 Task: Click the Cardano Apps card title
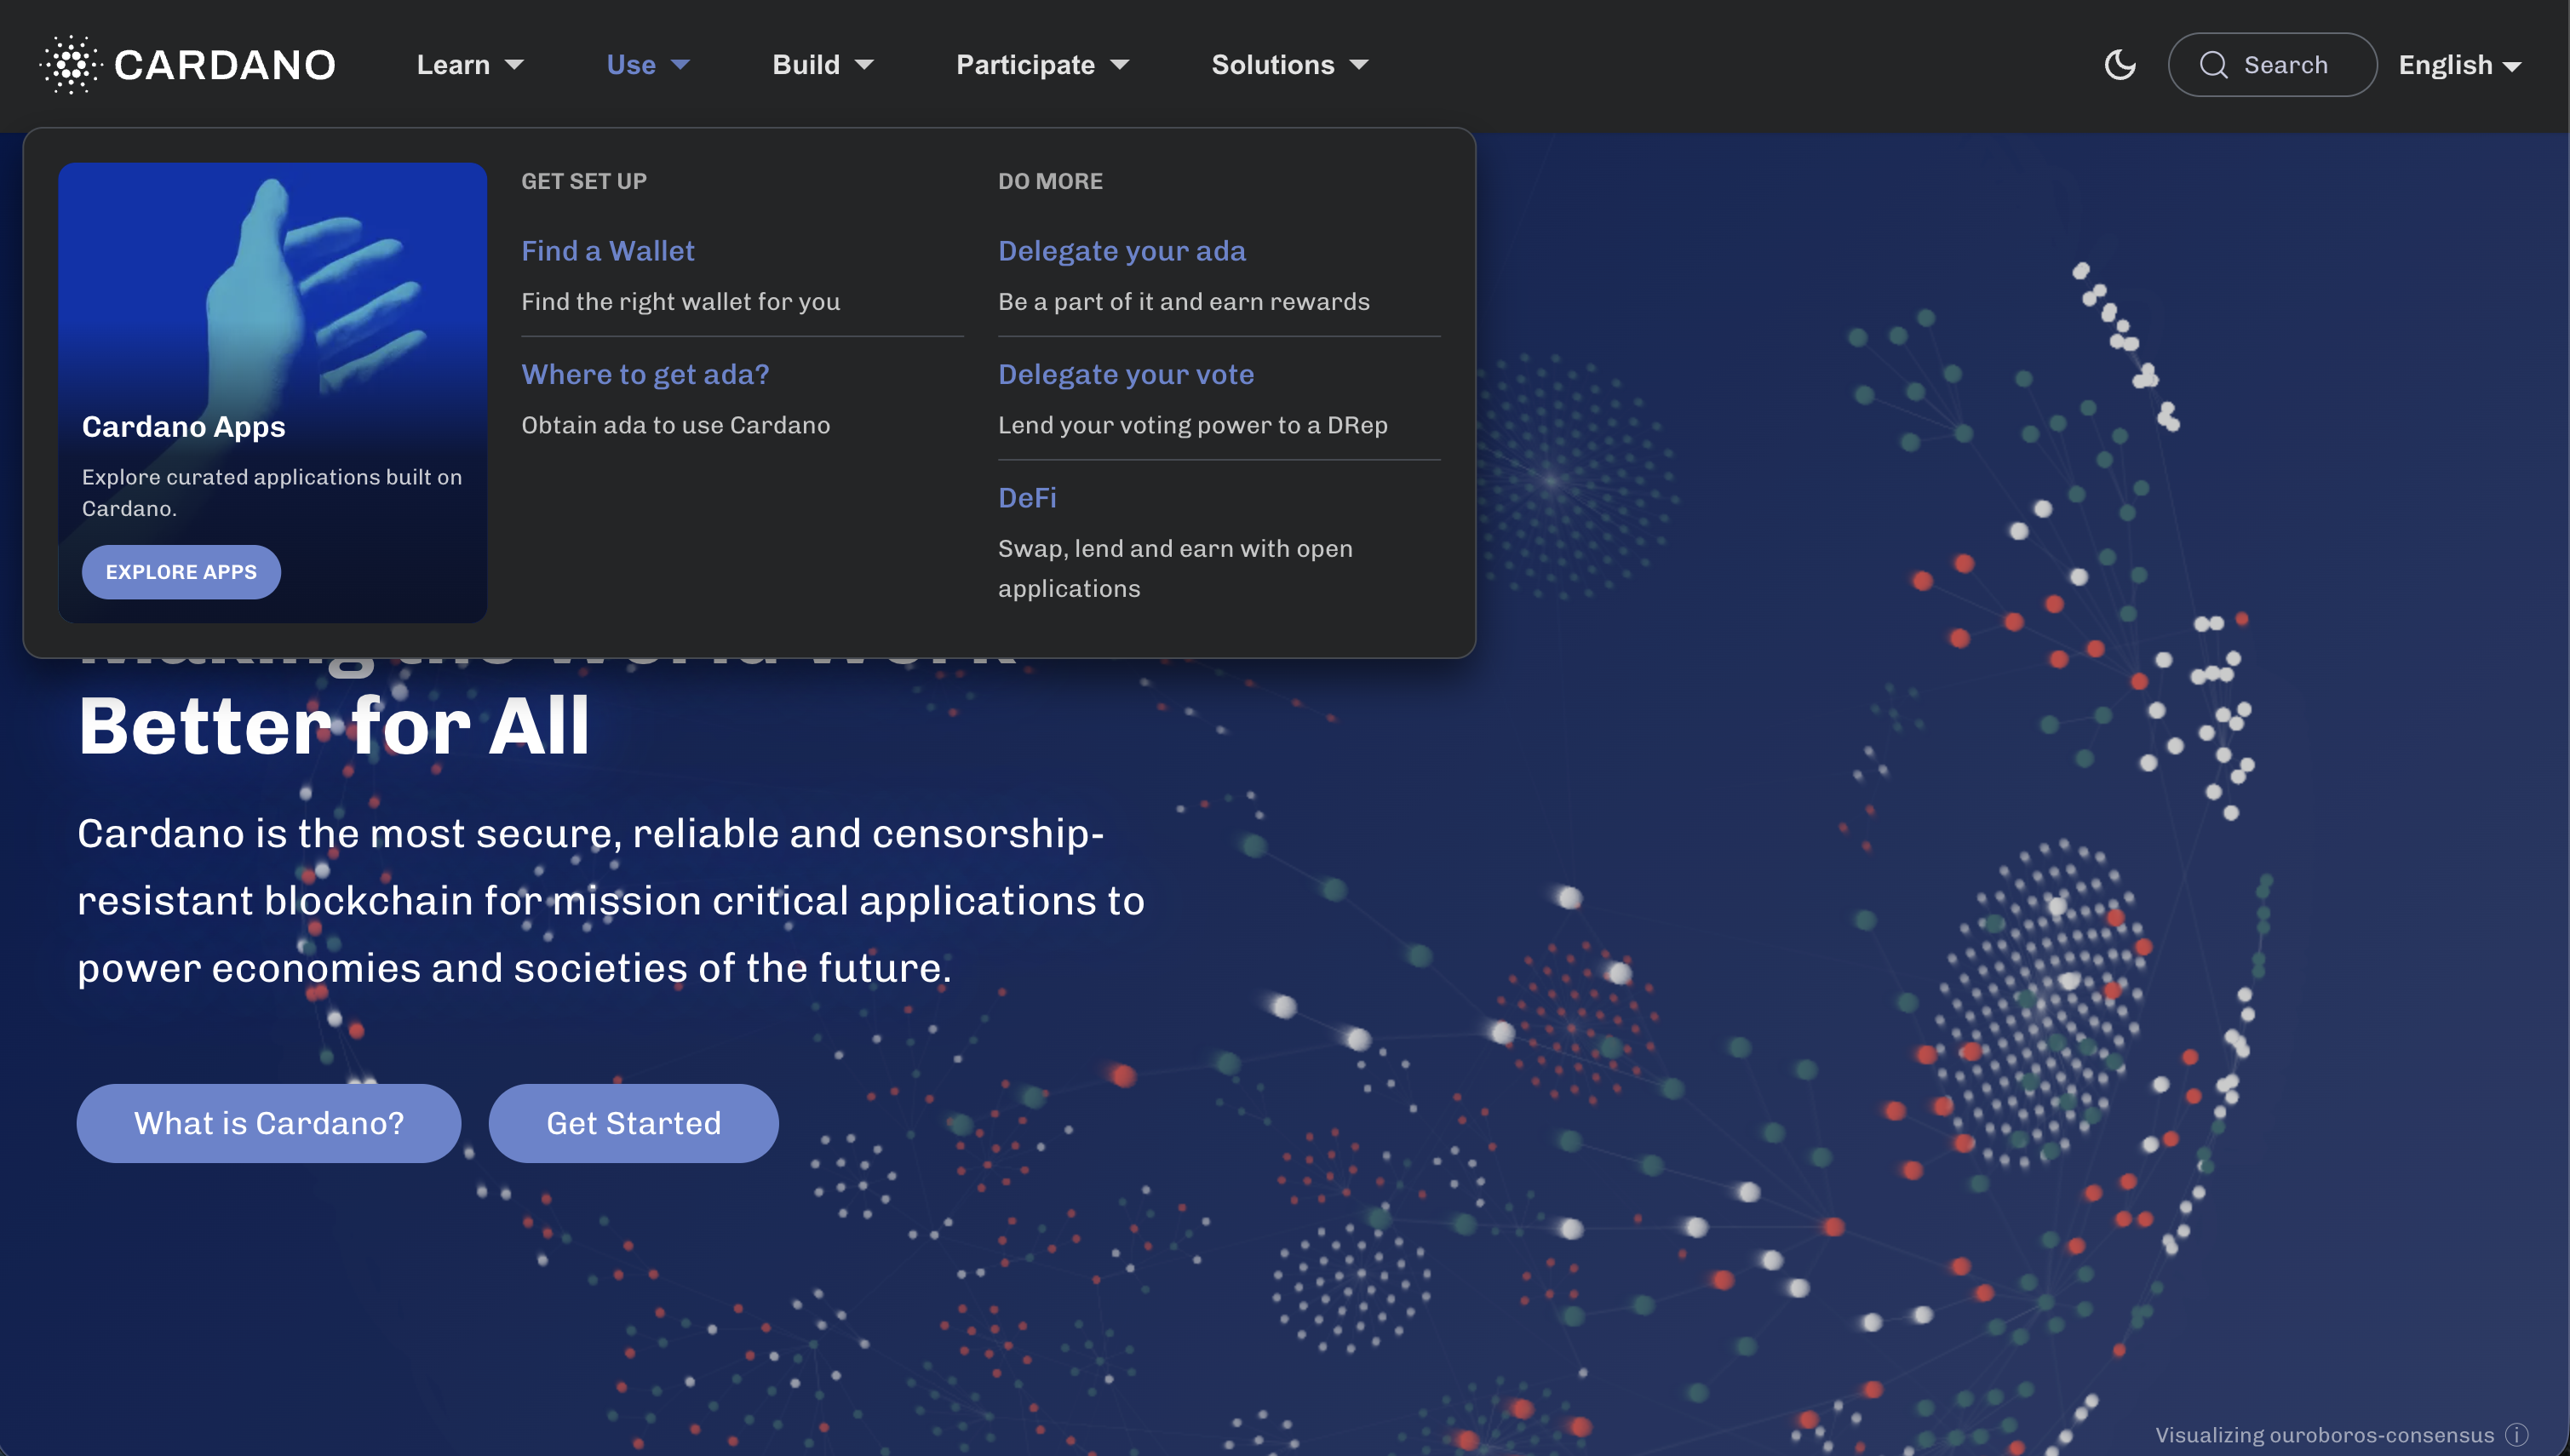pos(184,427)
